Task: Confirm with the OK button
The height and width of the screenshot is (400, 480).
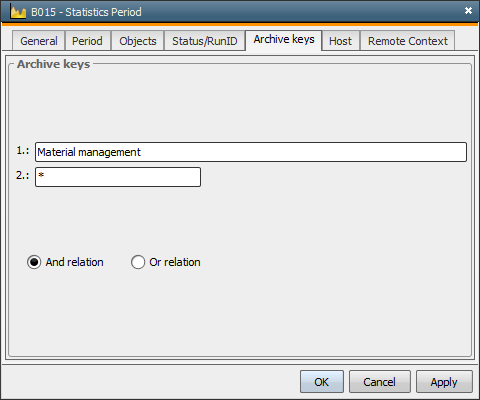Action: pyautogui.click(x=322, y=382)
